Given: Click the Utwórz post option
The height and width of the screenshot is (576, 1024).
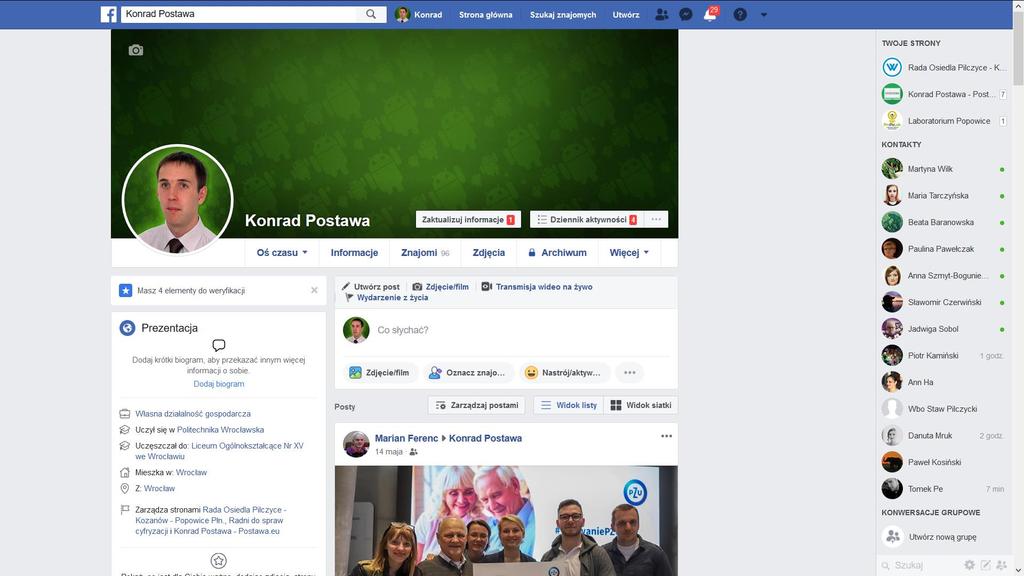Looking at the screenshot, I should point(371,287).
